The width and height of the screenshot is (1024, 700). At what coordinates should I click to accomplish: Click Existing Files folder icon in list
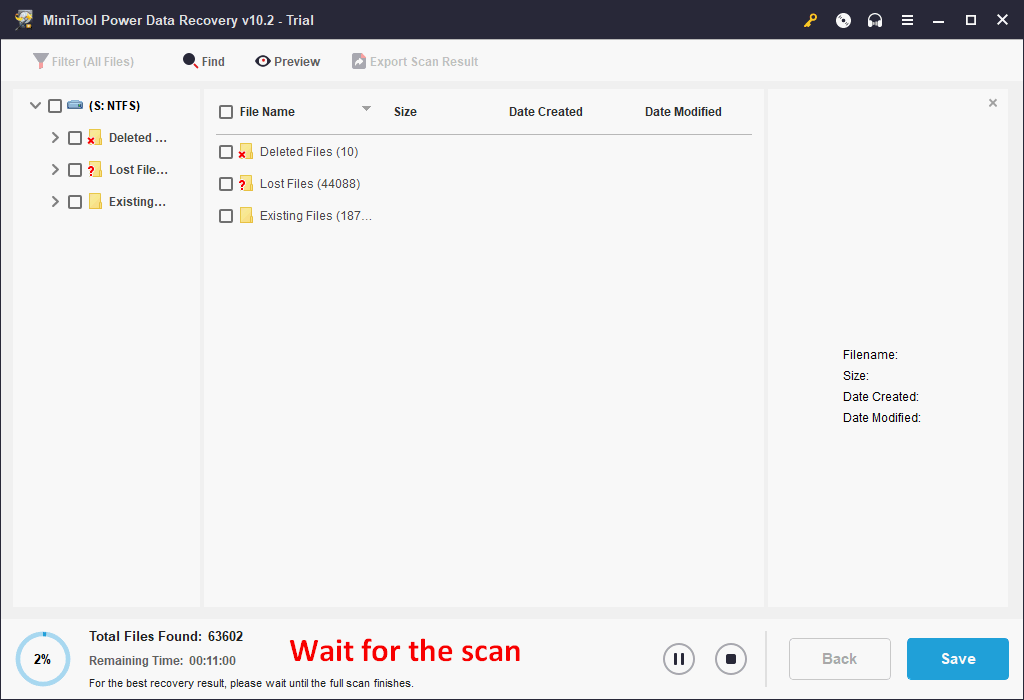246,215
